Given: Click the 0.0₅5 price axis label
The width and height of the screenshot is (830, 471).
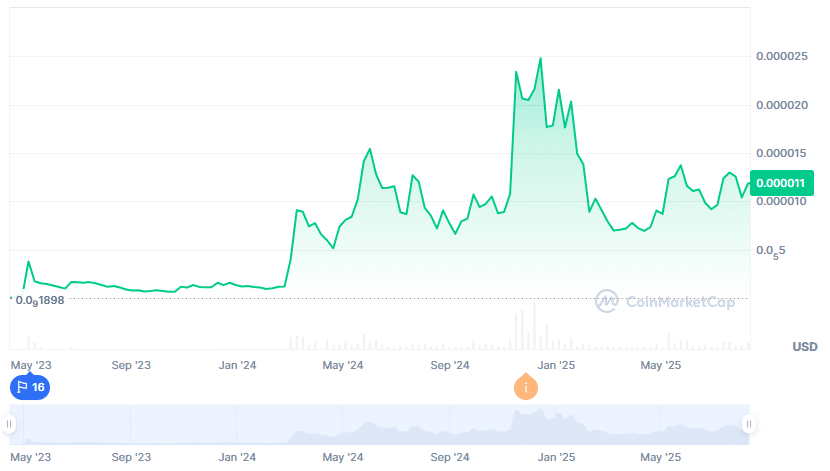Looking at the screenshot, I should [771, 251].
